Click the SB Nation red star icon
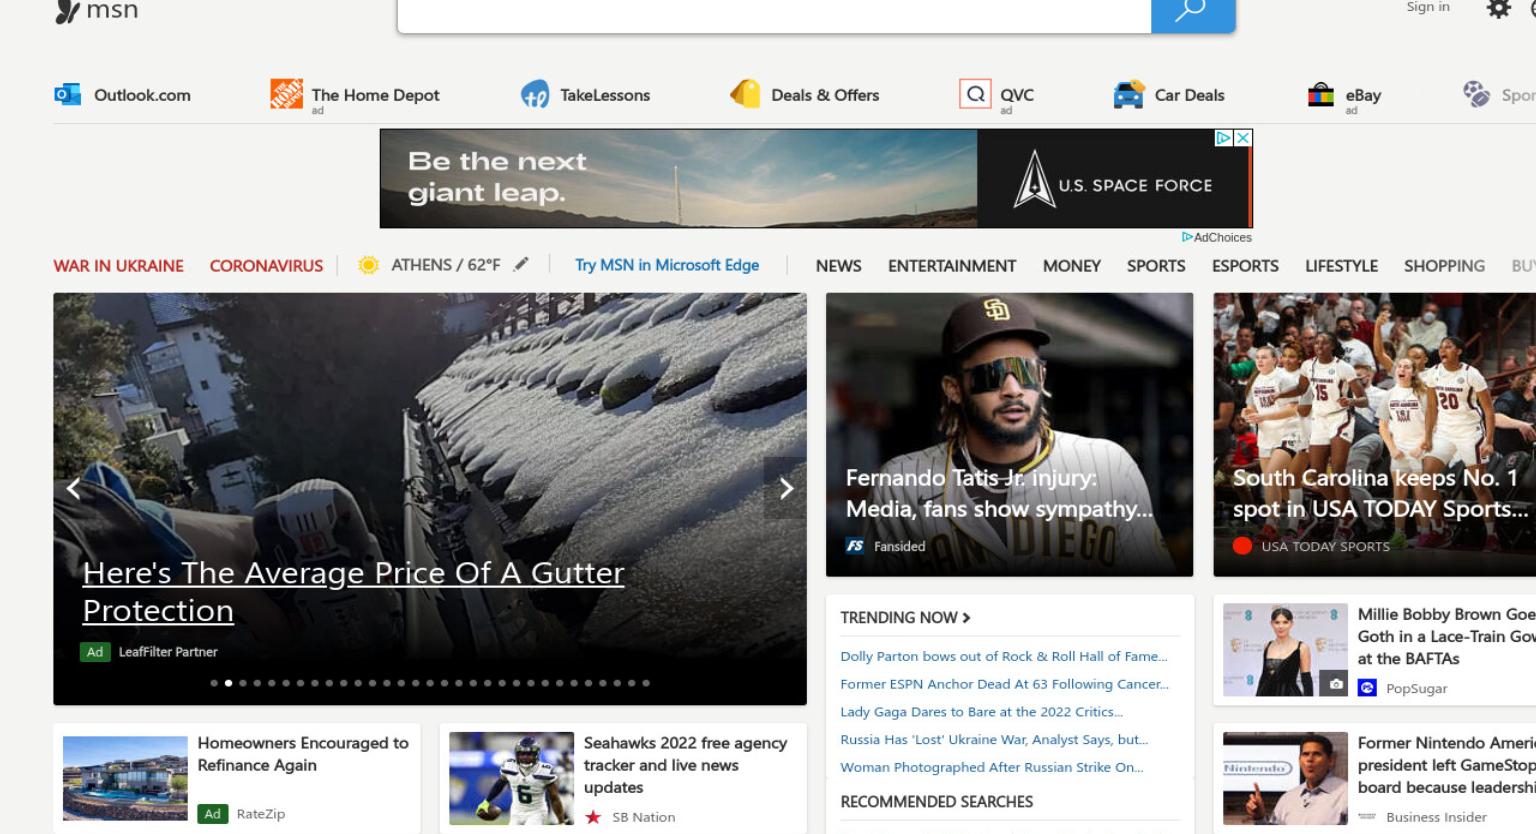 pos(593,817)
